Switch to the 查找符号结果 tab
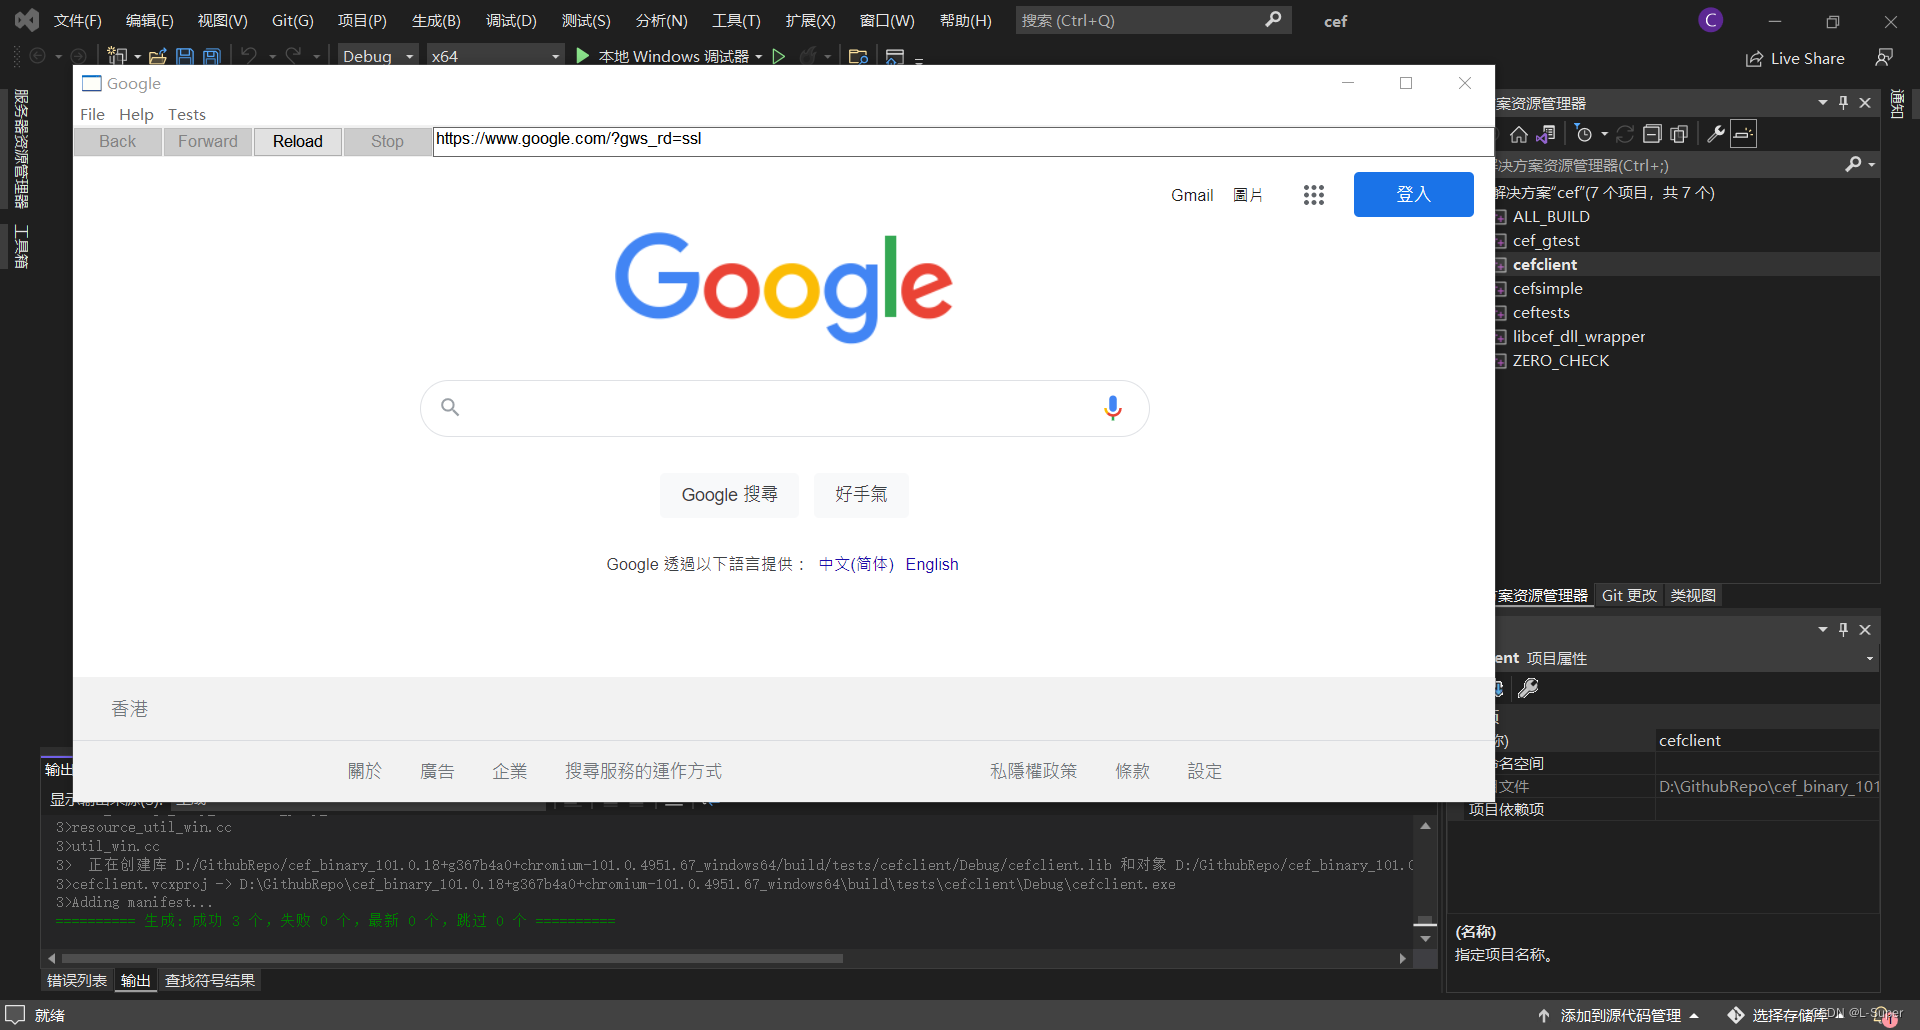 210,980
